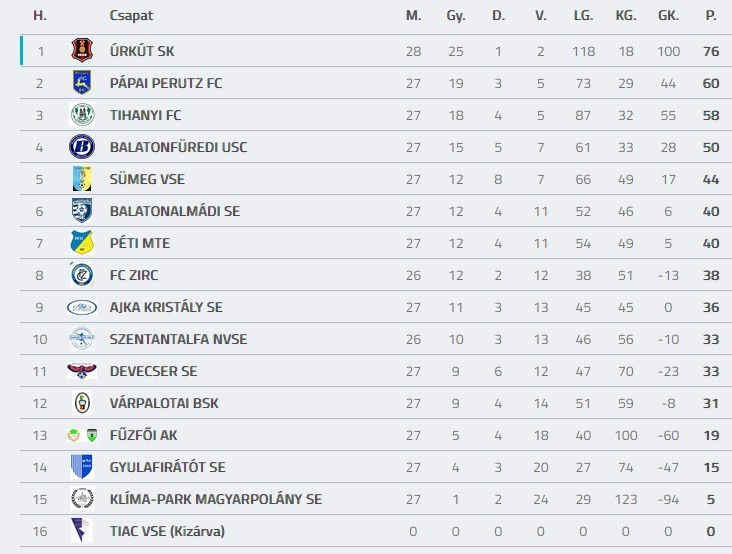Click the Devecser SE logo
This screenshot has height=554, width=732.
[82, 371]
